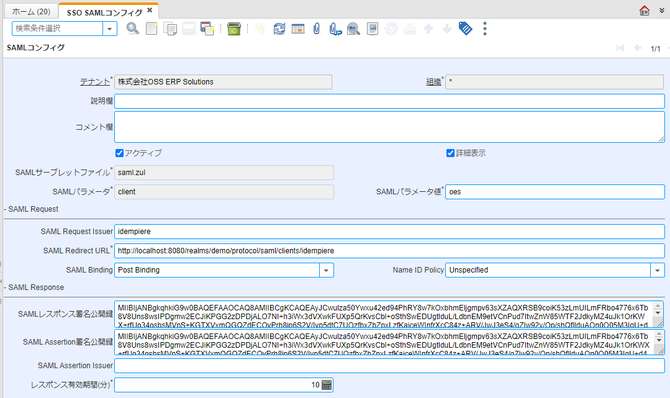The height and width of the screenshot is (398, 670).
Task: Click the 組織 field label link
Action: click(x=433, y=82)
